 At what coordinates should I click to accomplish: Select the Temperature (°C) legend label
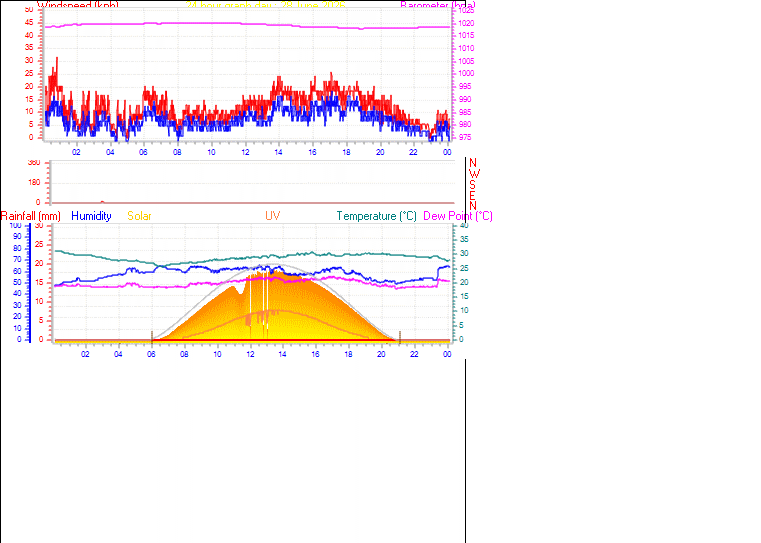377,216
